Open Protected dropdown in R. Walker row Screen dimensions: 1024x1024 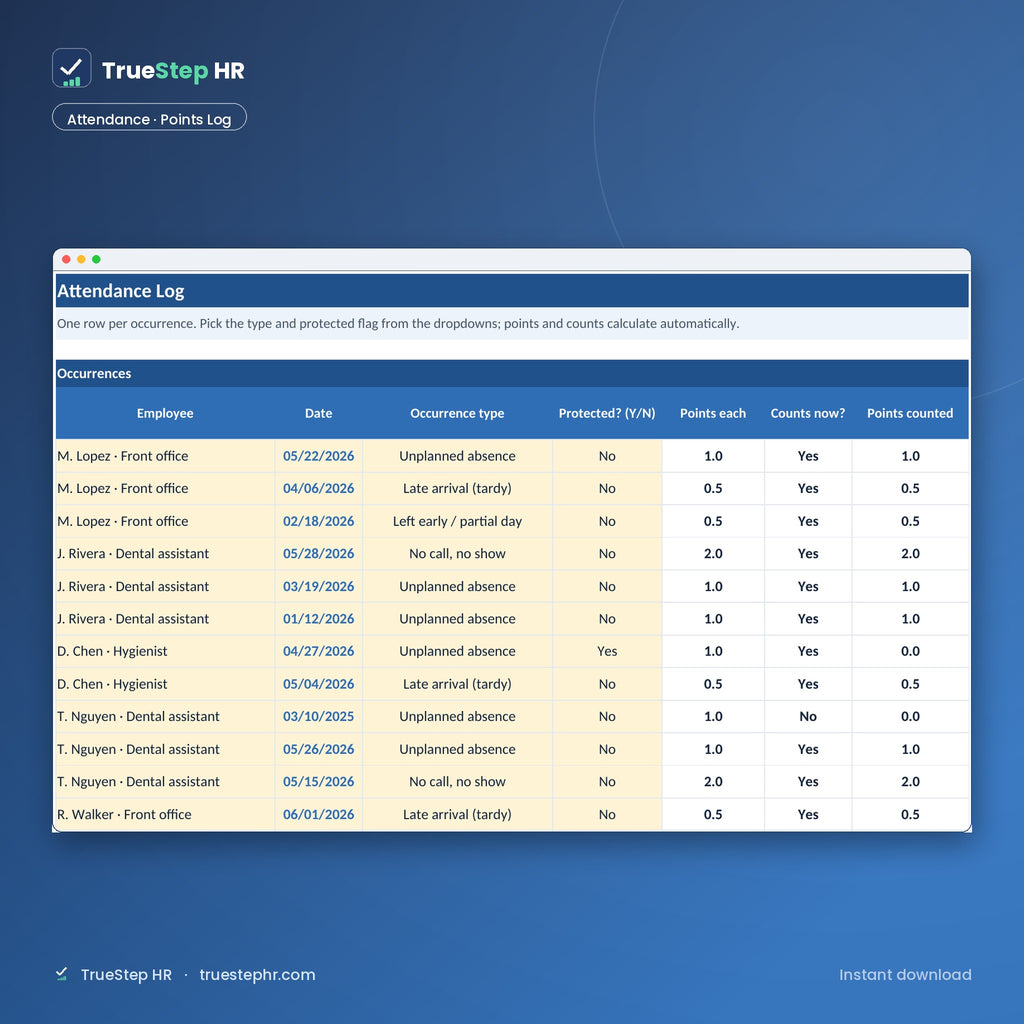click(x=607, y=814)
